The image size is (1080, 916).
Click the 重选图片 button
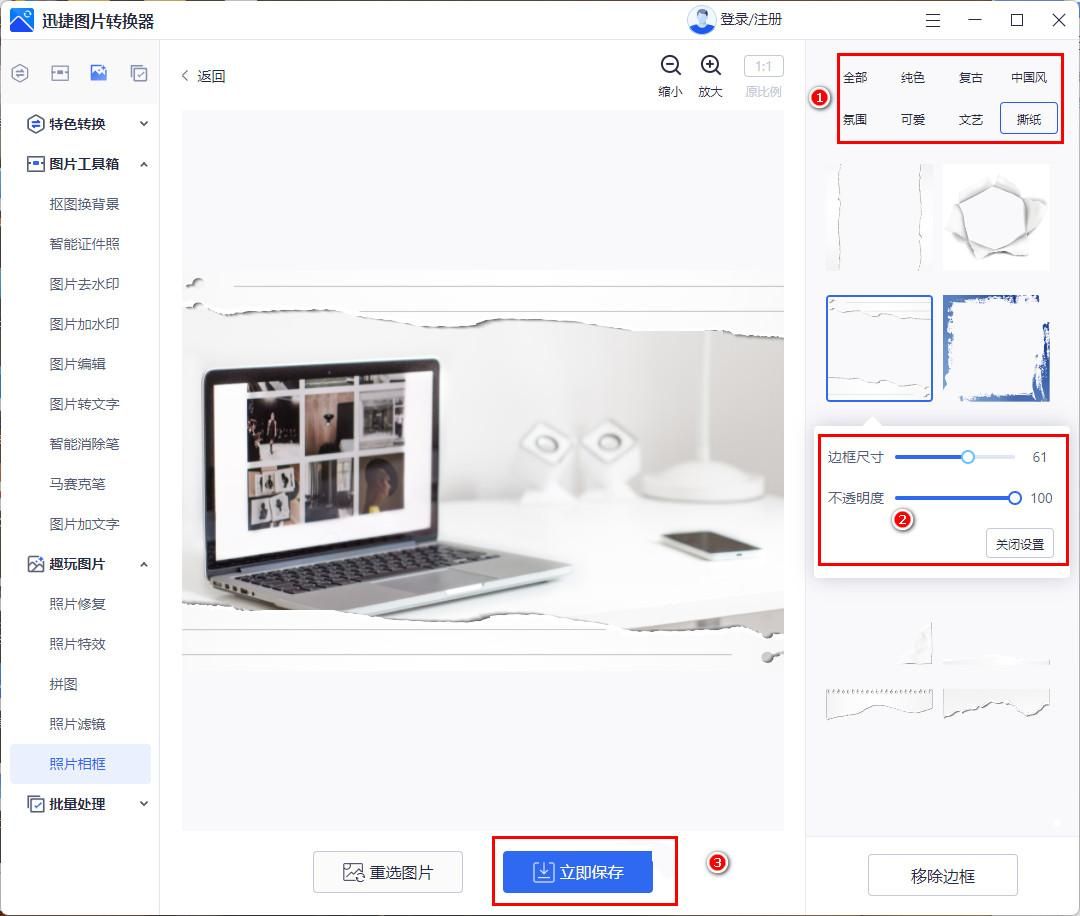(388, 872)
